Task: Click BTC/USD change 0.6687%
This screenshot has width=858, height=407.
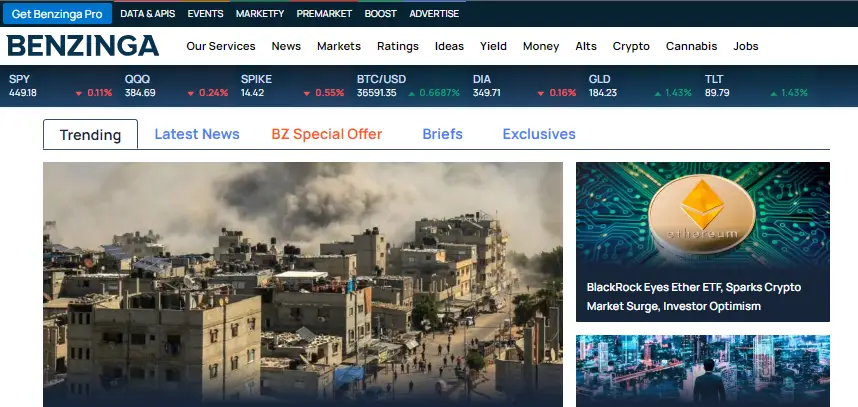Action: [x=439, y=93]
